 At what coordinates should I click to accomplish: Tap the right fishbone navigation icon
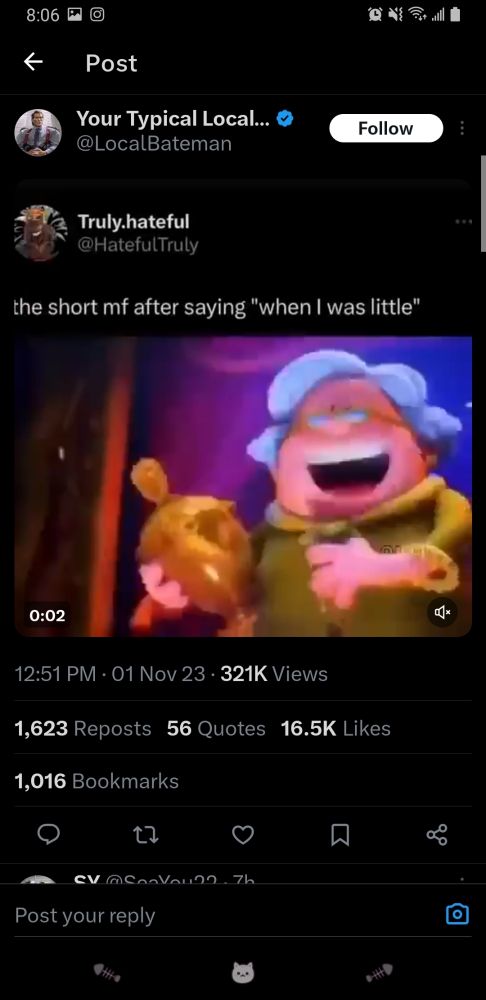point(379,973)
